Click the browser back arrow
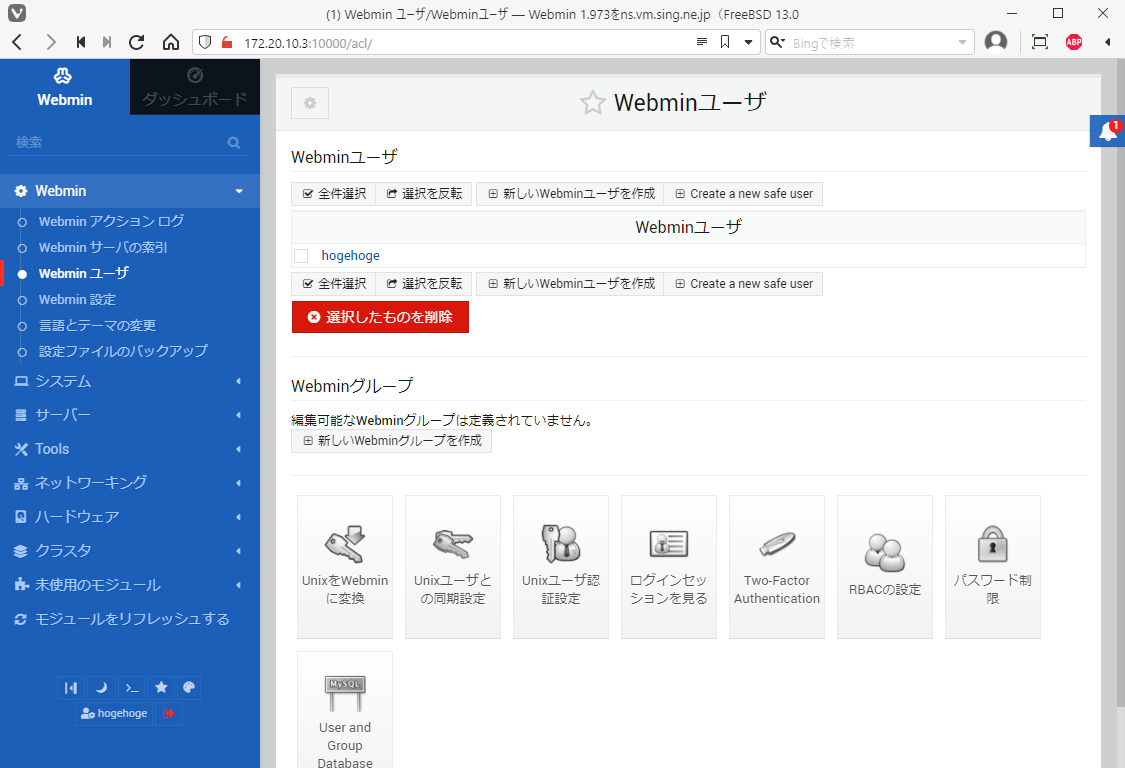The image size is (1125, 768). click(18, 42)
